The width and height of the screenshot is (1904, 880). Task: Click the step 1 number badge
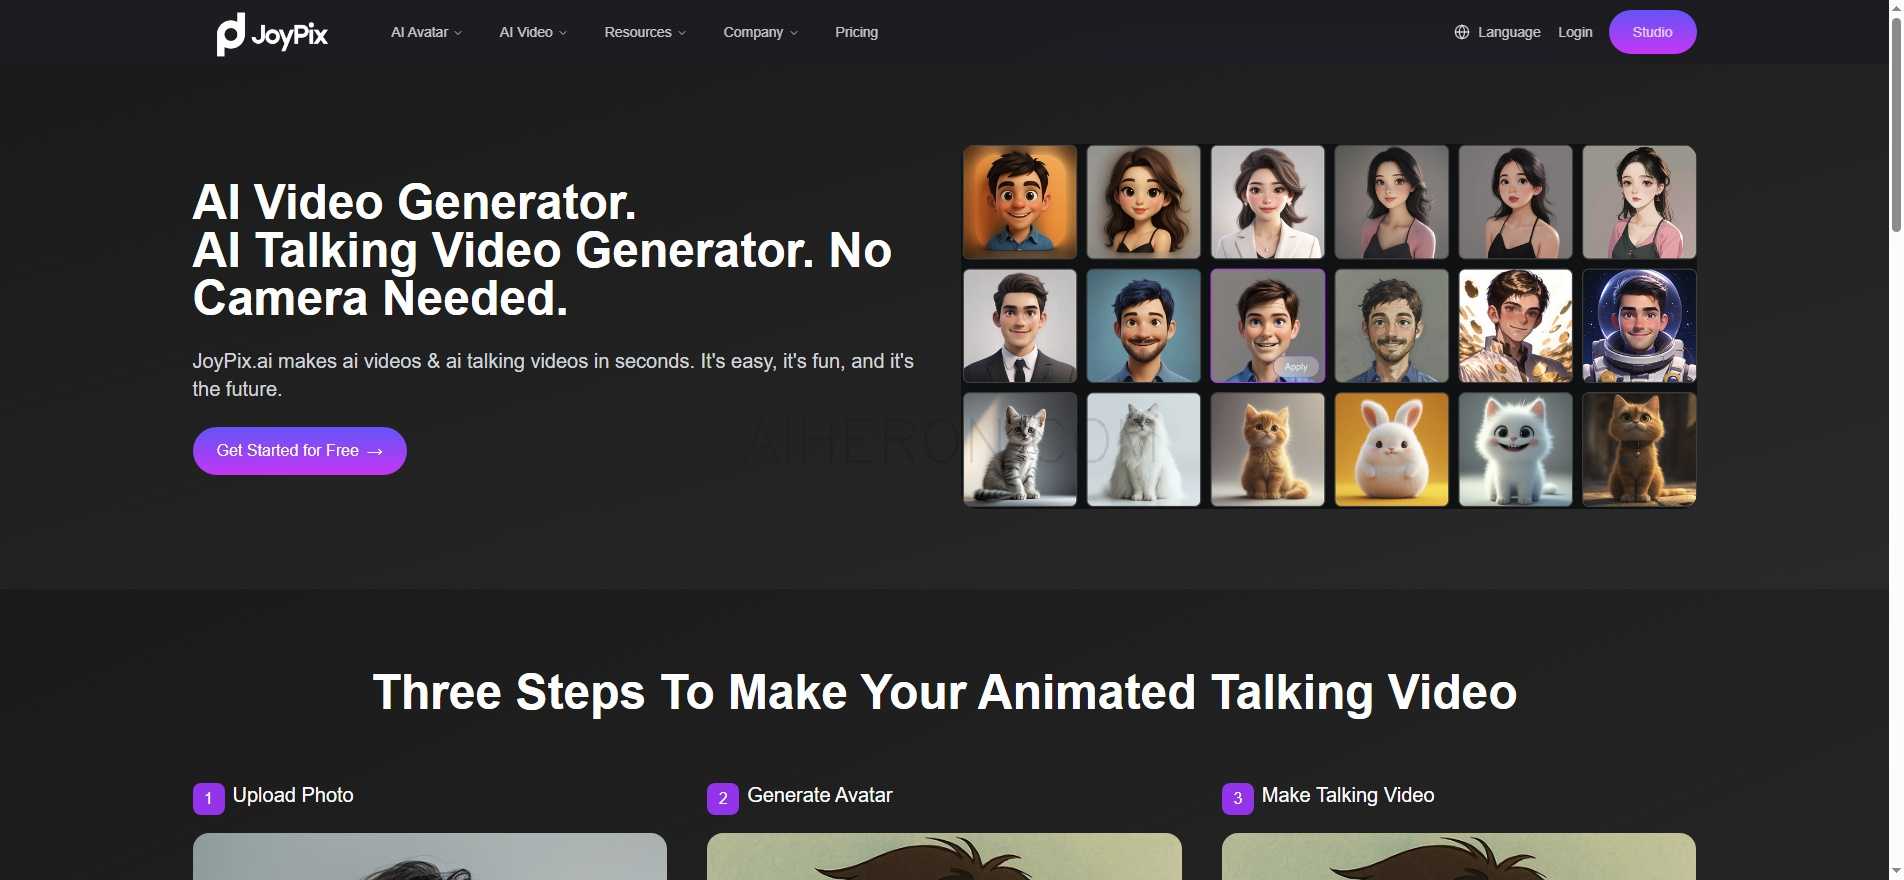pyautogui.click(x=208, y=798)
